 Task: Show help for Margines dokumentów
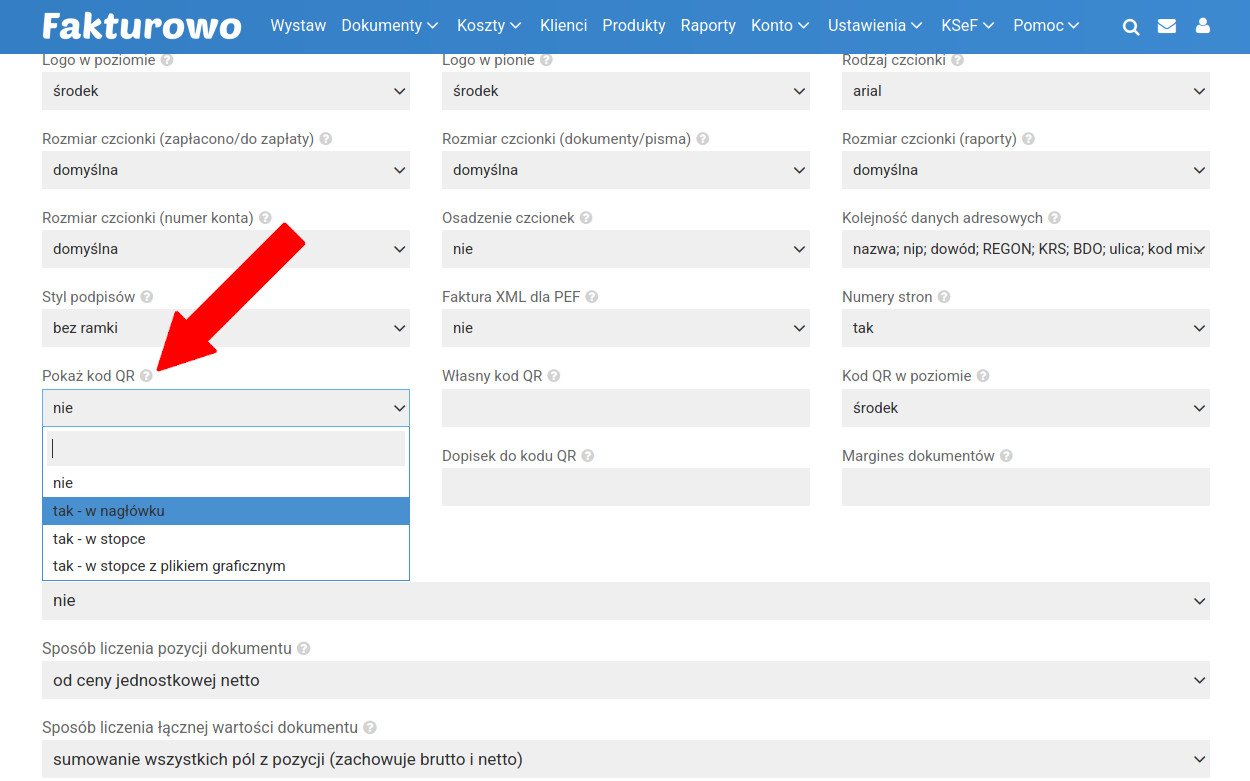(x=1006, y=456)
